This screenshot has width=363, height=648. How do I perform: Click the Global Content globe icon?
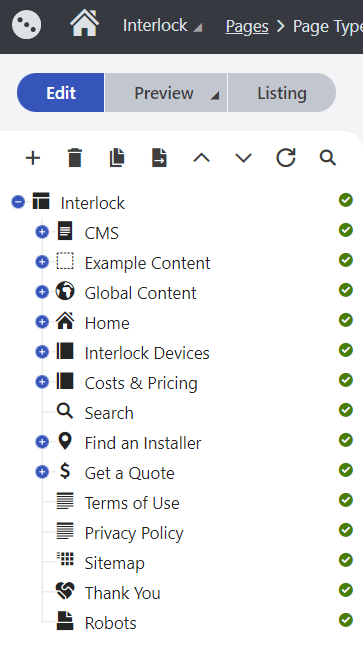tap(65, 291)
